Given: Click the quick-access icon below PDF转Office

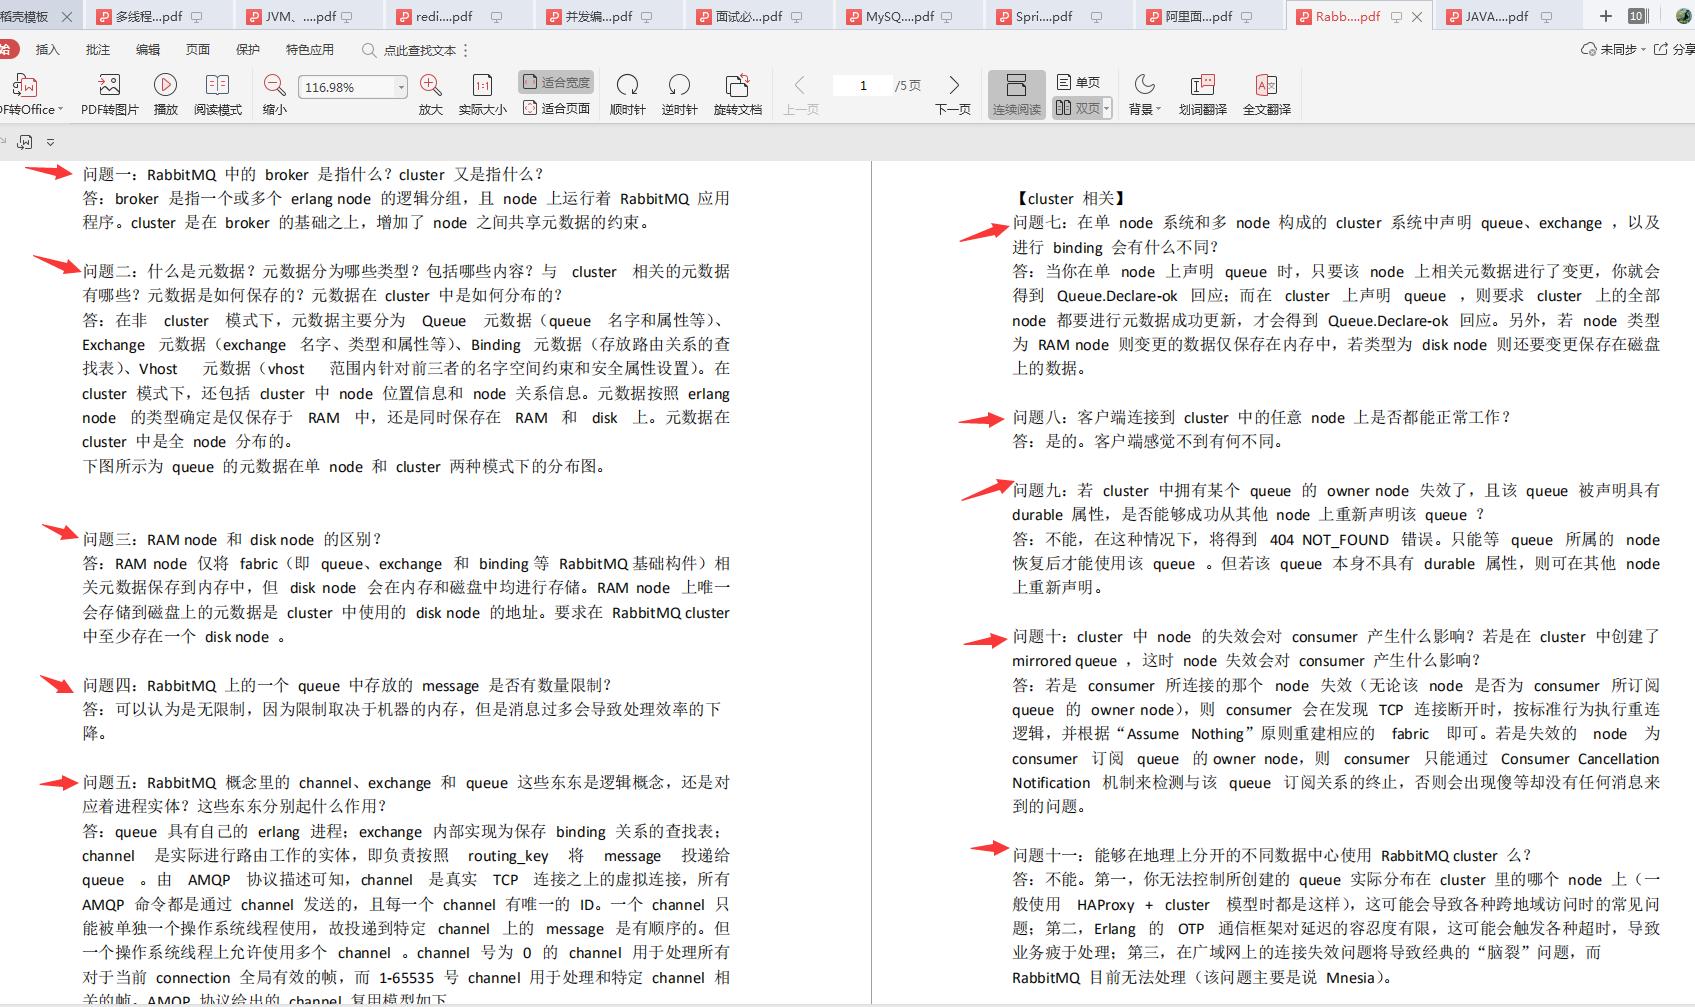Looking at the screenshot, I should 25,142.
